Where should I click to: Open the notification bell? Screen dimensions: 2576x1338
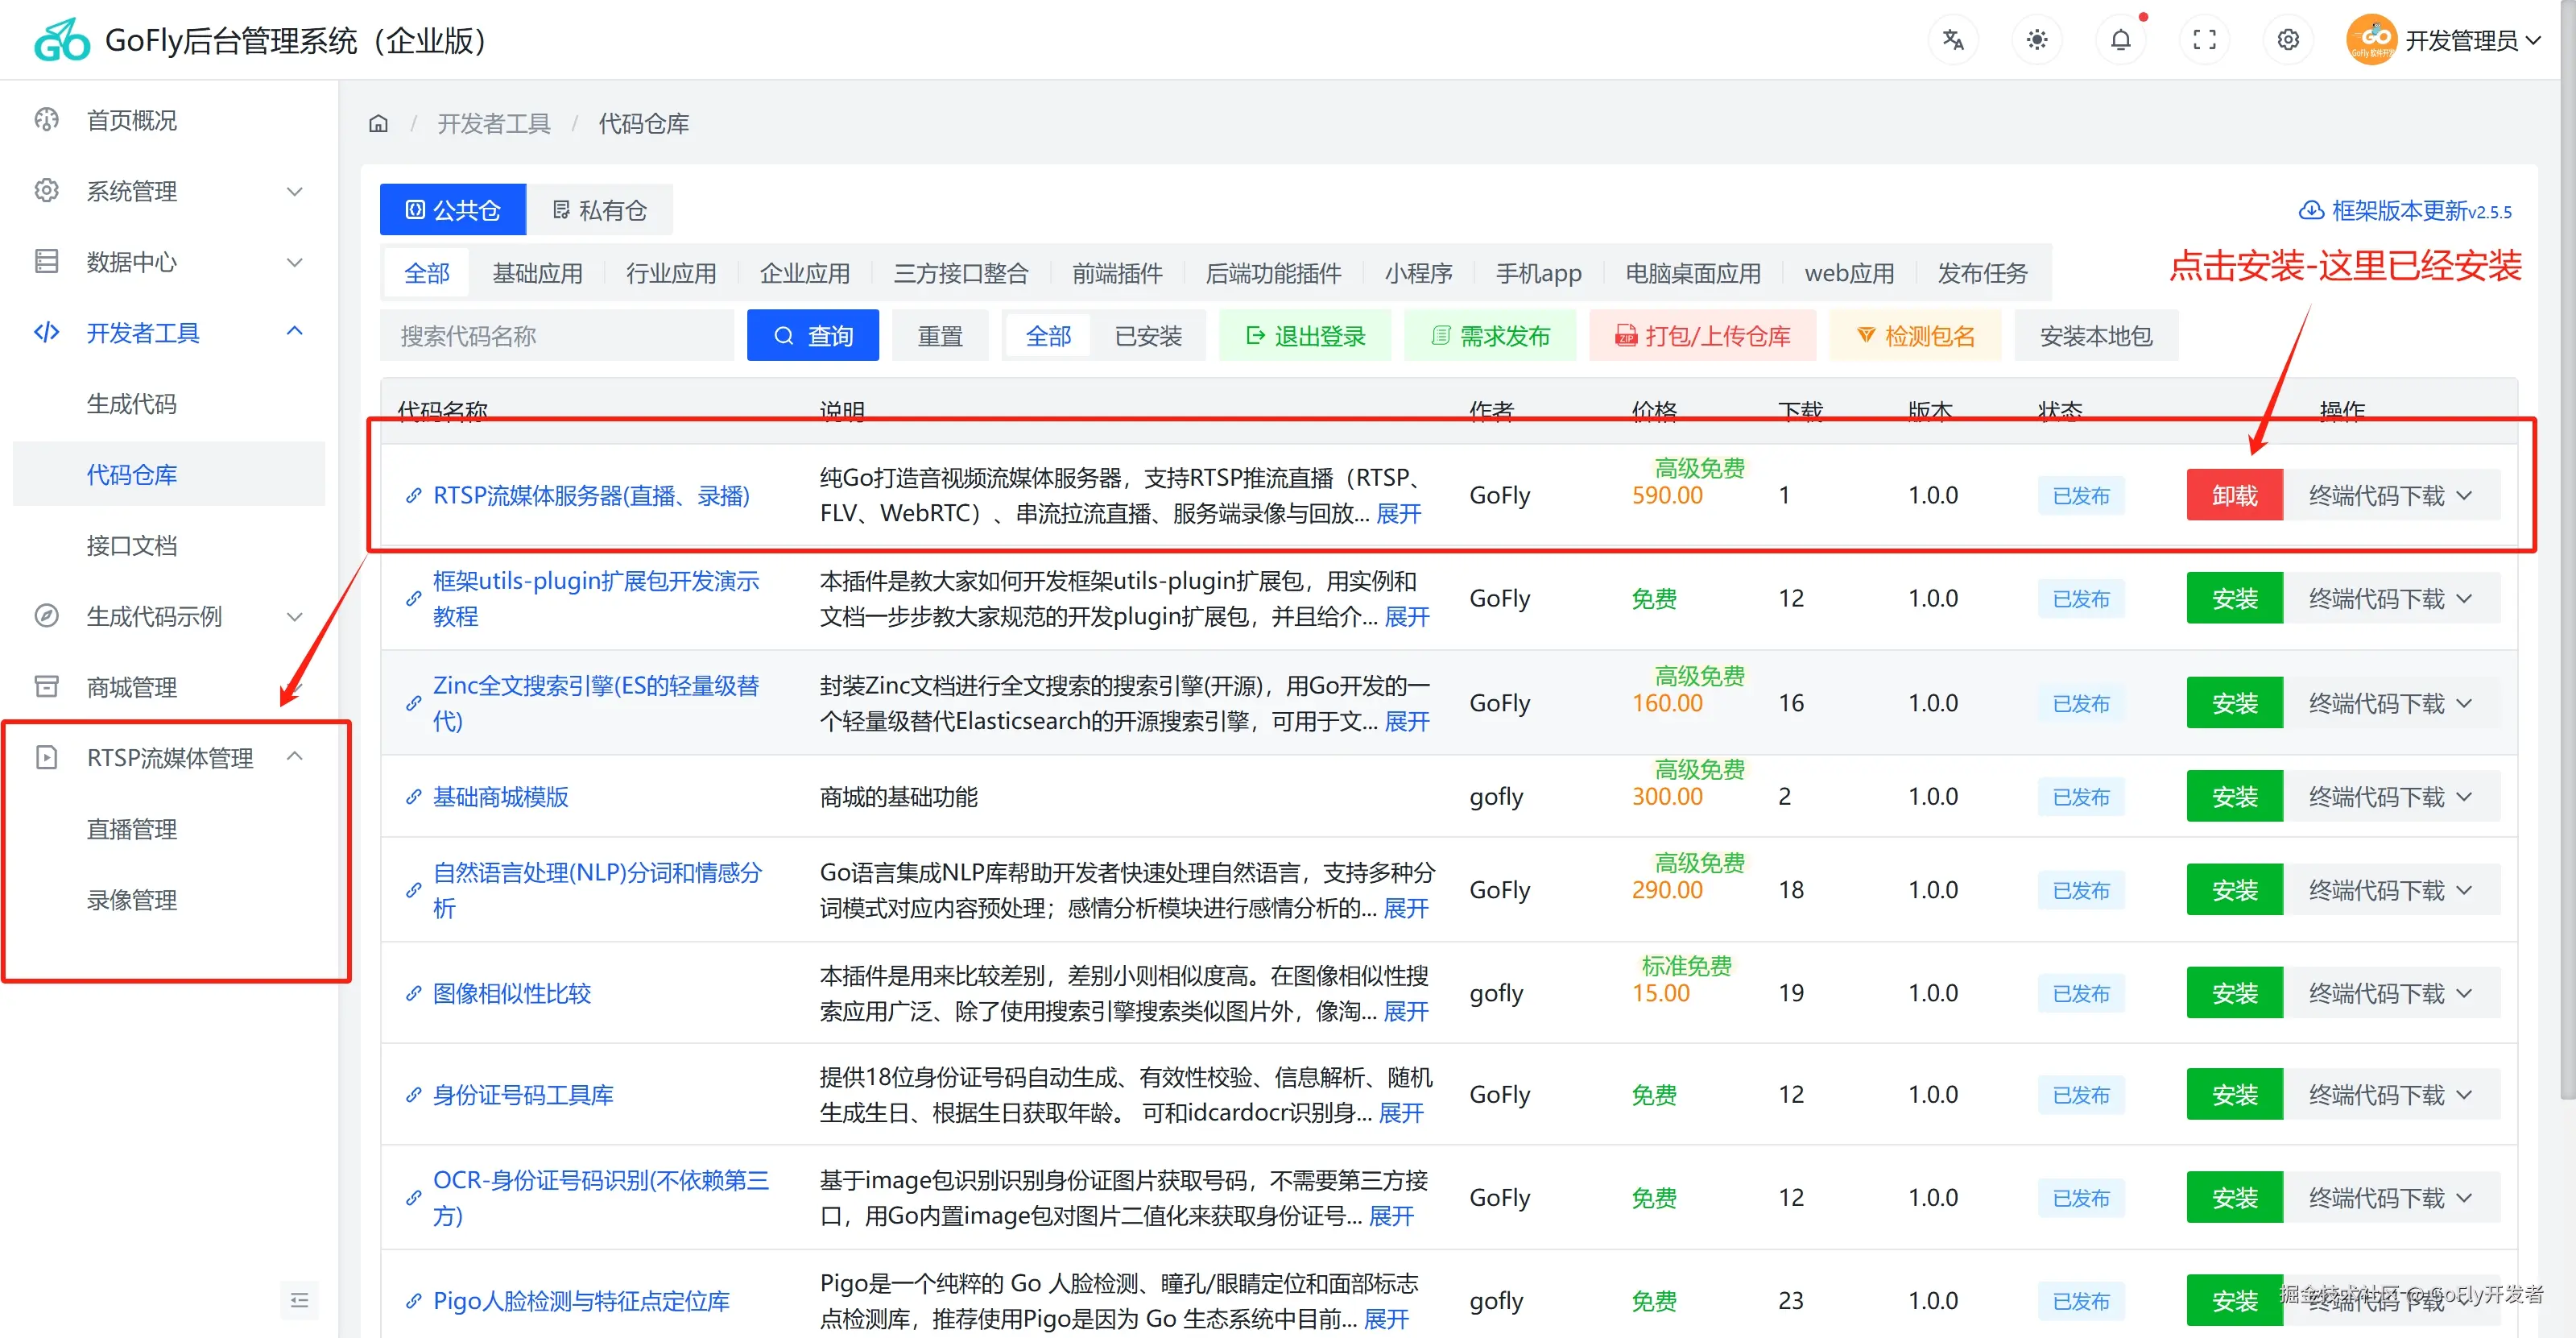pyautogui.click(x=2120, y=40)
